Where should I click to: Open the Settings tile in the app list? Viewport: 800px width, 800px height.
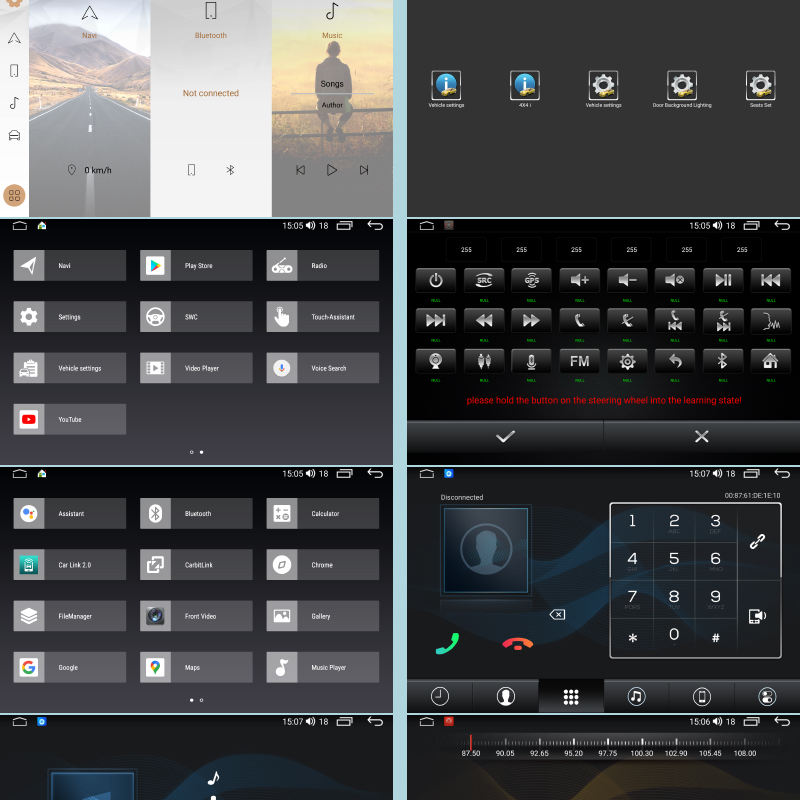69,317
